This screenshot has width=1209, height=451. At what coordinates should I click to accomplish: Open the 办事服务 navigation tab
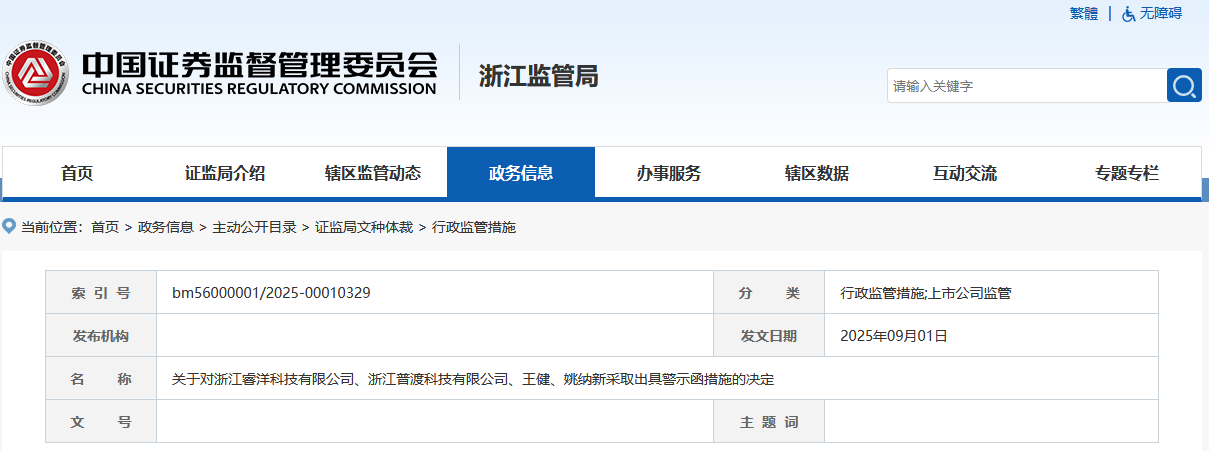pos(669,173)
